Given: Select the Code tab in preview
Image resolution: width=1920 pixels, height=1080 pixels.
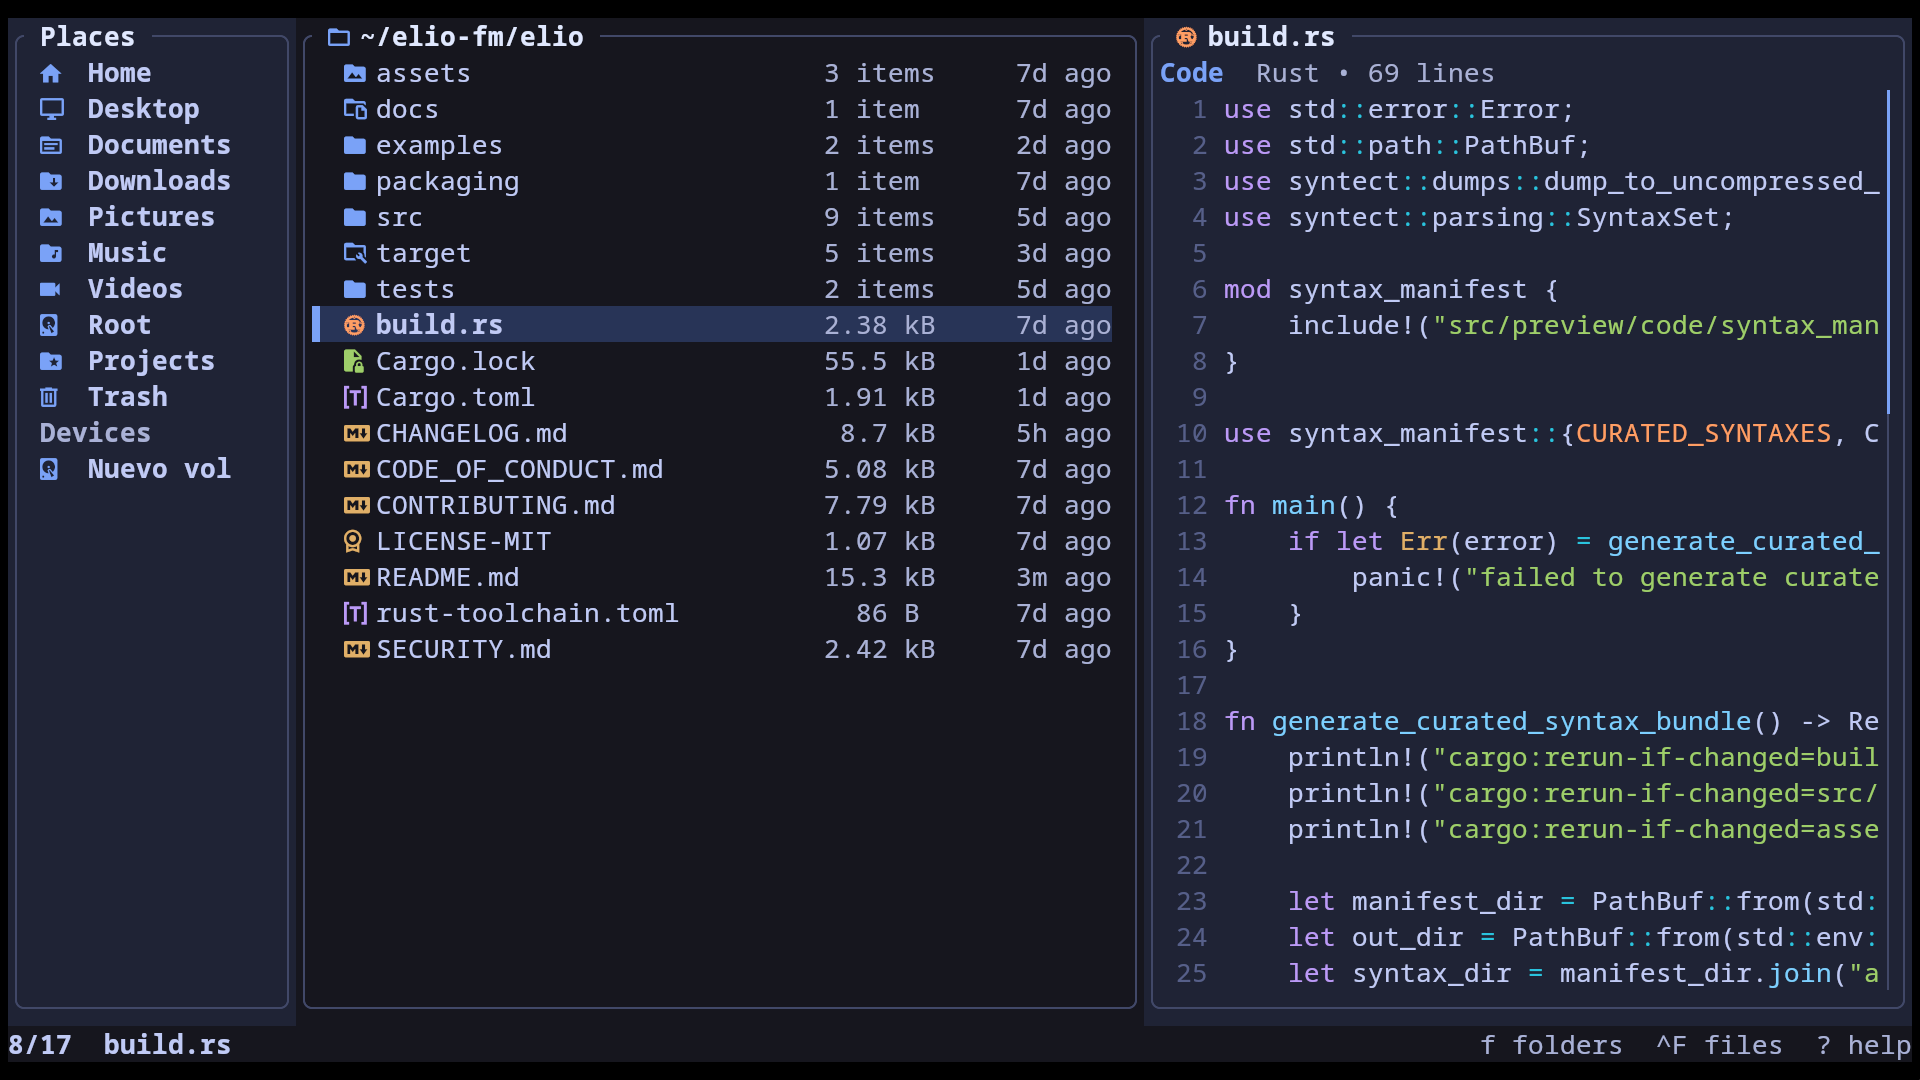Looking at the screenshot, I should click(x=1191, y=74).
